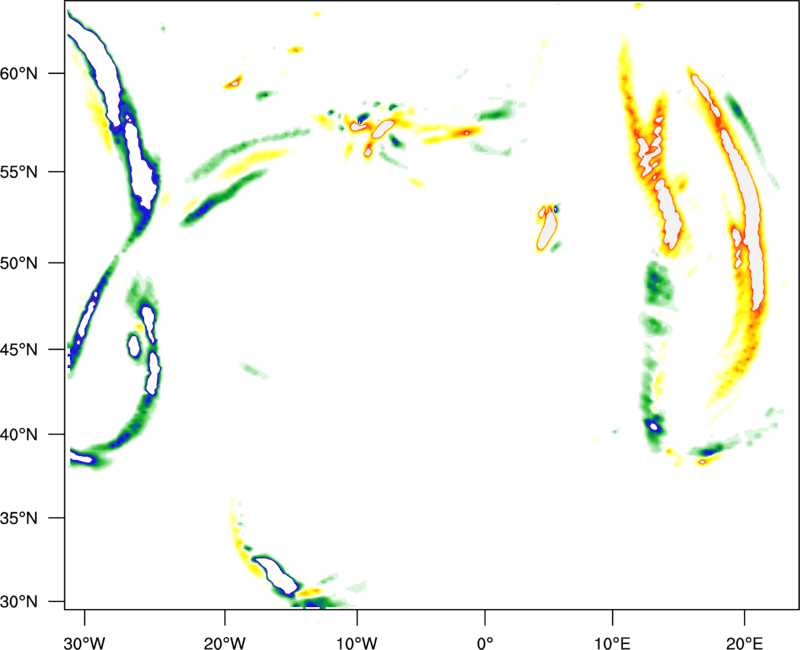800x650 pixels.
Task: Click the 10°W longitude label
Action: coord(357,643)
